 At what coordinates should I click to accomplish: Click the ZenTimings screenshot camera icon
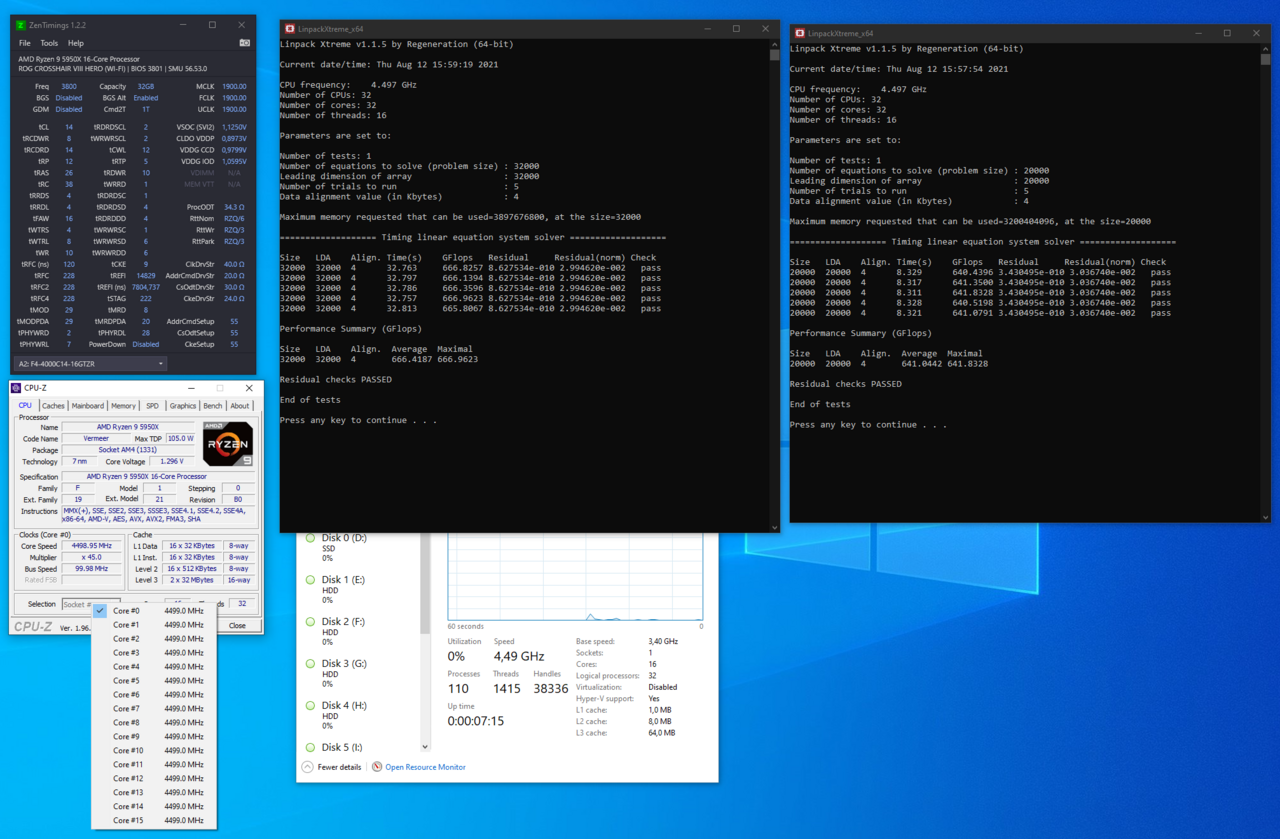pyautogui.click(x=245, y=43)
